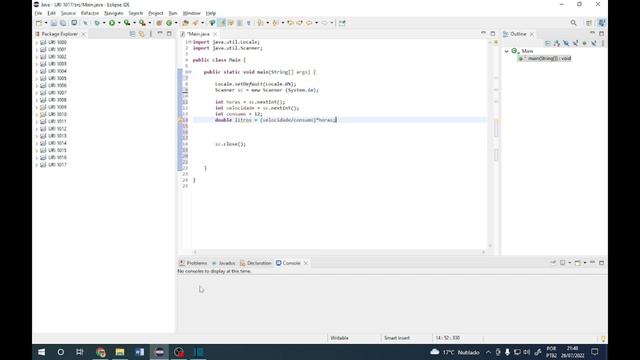Click the Windows Start button

(x=42, y=352)
